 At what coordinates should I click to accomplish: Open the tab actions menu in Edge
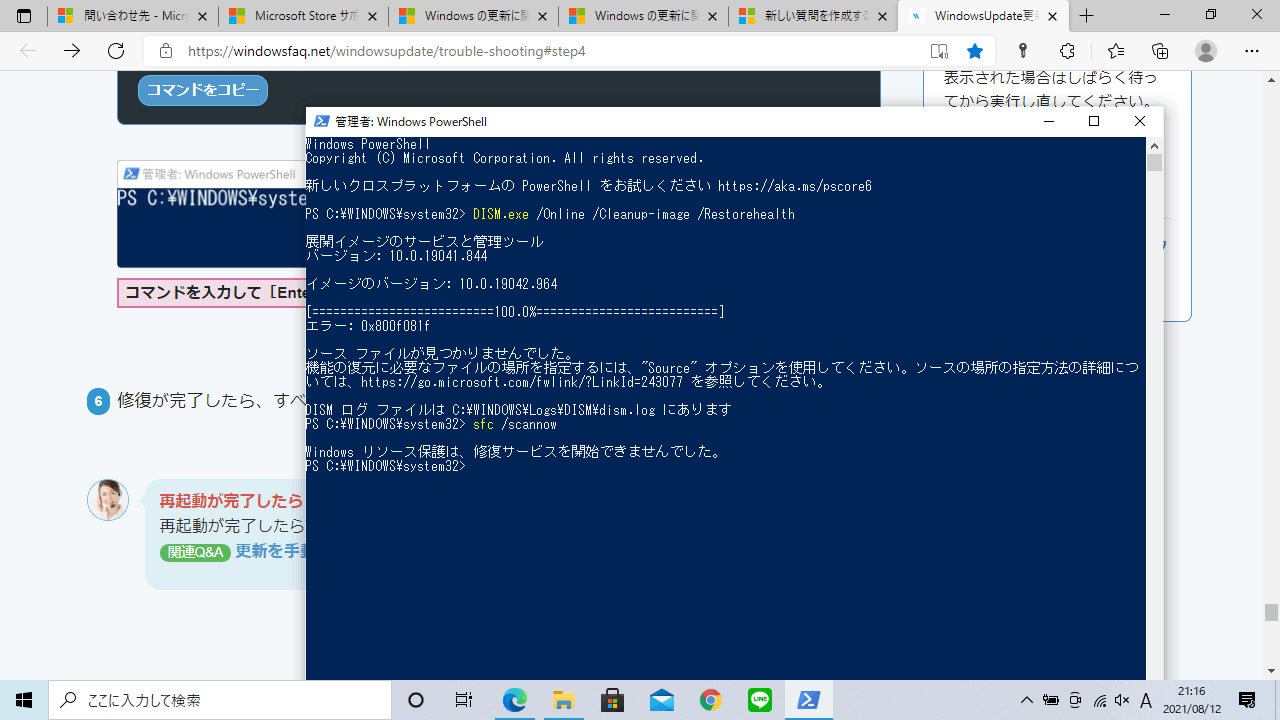[22, 16]
